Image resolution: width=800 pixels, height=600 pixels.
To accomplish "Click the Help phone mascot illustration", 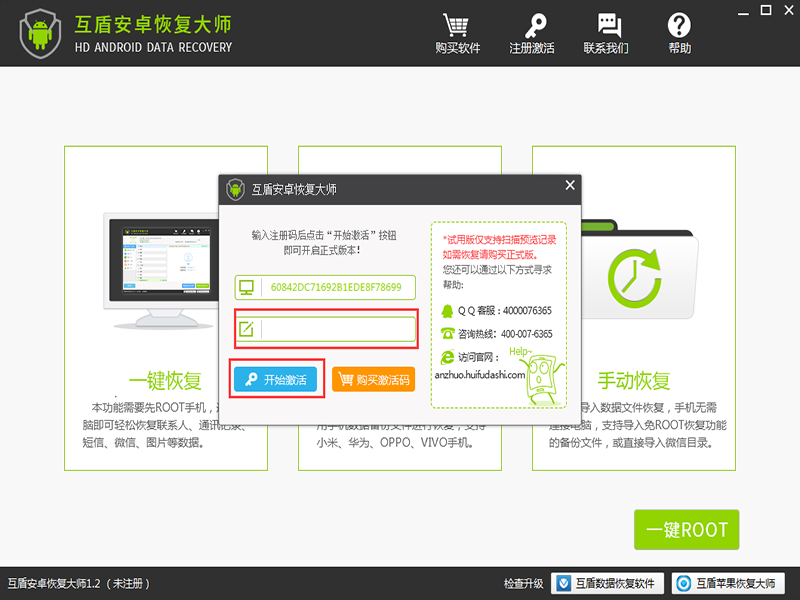I will tap(543, 380).
